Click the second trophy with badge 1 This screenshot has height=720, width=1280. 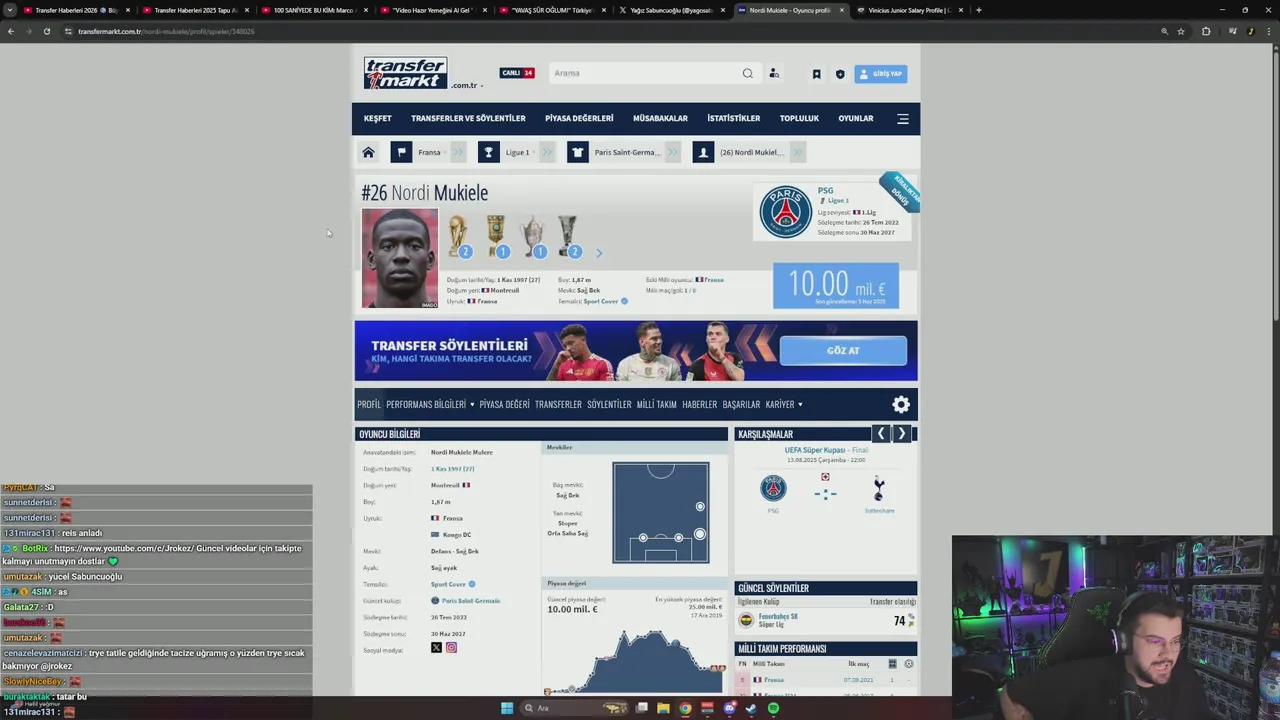(x=496, y=236)
